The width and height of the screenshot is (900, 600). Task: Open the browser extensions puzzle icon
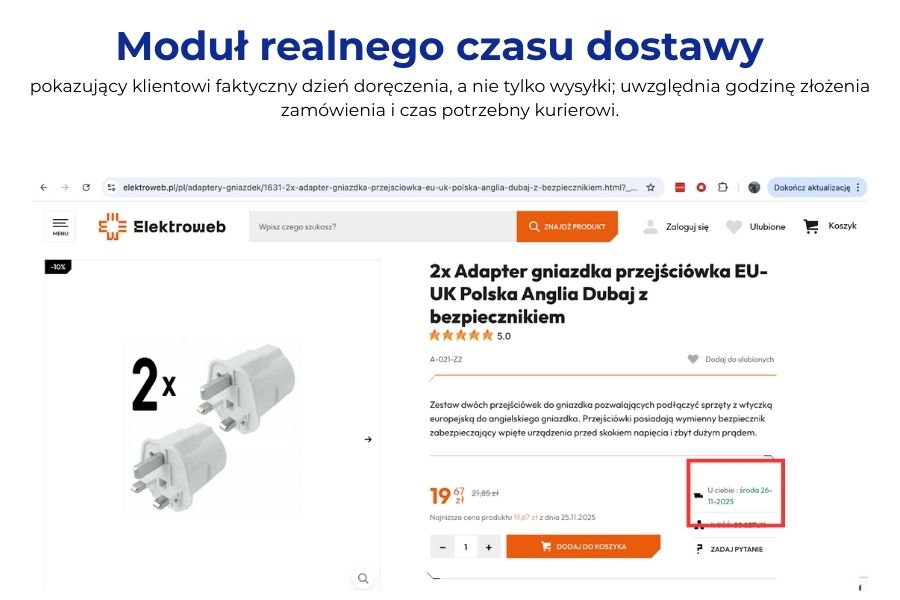tap(723, 187)
